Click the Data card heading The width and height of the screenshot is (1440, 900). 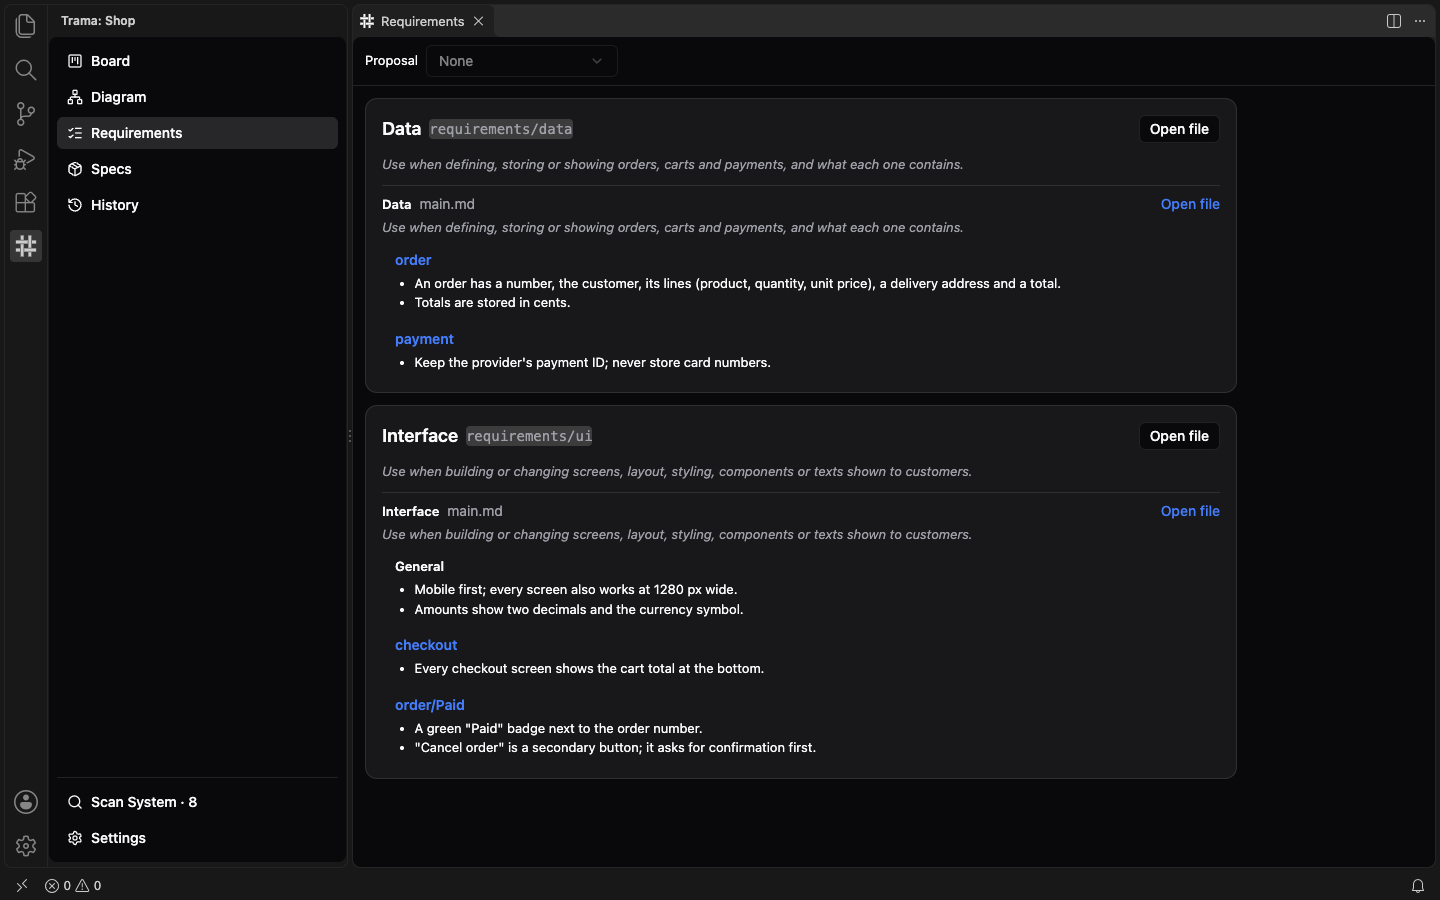click(x=401, y=129)
